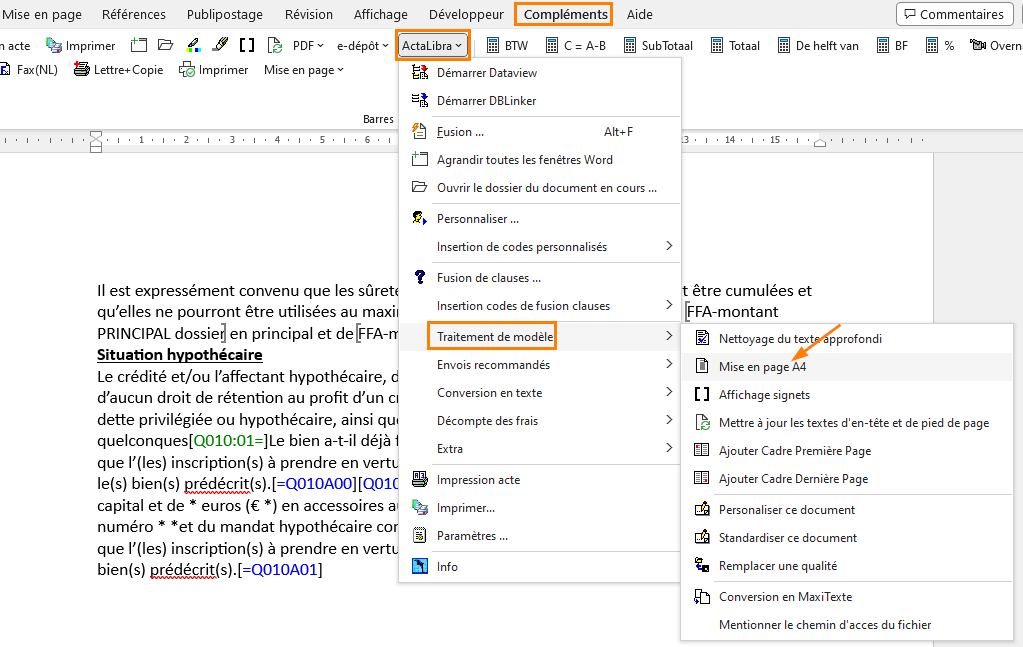Click the Agrandir toutes les fenêtres Word icon
Viewport: 1023px width, 647px height.
420,159
